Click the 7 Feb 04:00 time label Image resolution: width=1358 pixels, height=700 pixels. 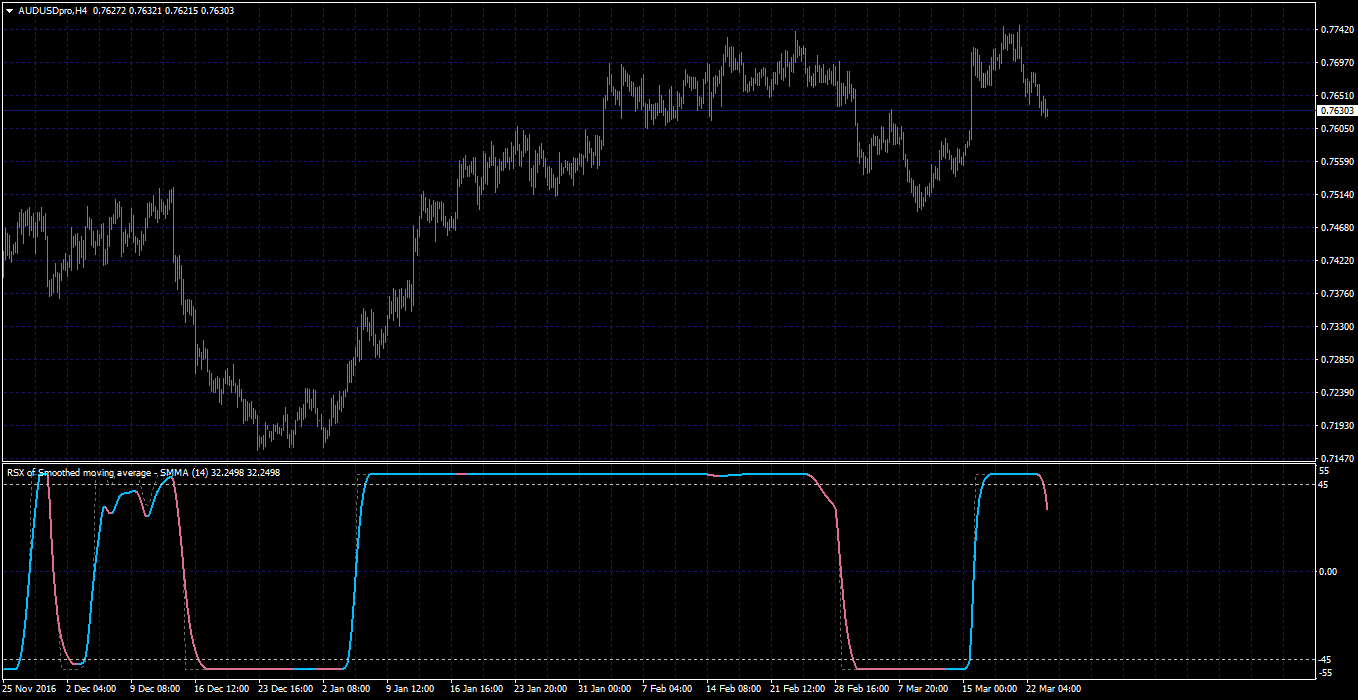[667, 689]
